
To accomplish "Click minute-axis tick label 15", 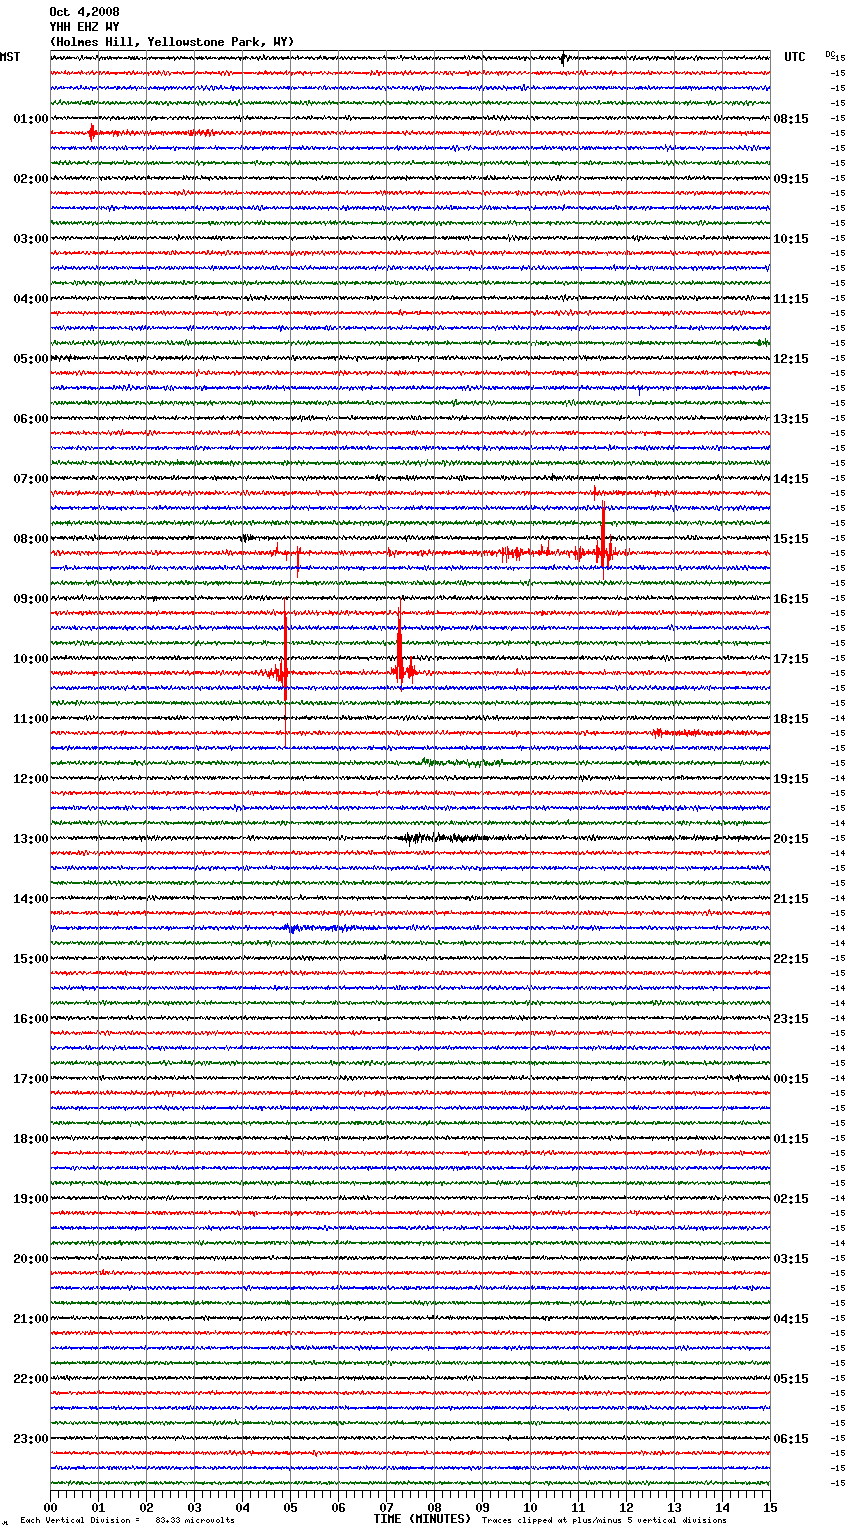I will click(770, 1507).
